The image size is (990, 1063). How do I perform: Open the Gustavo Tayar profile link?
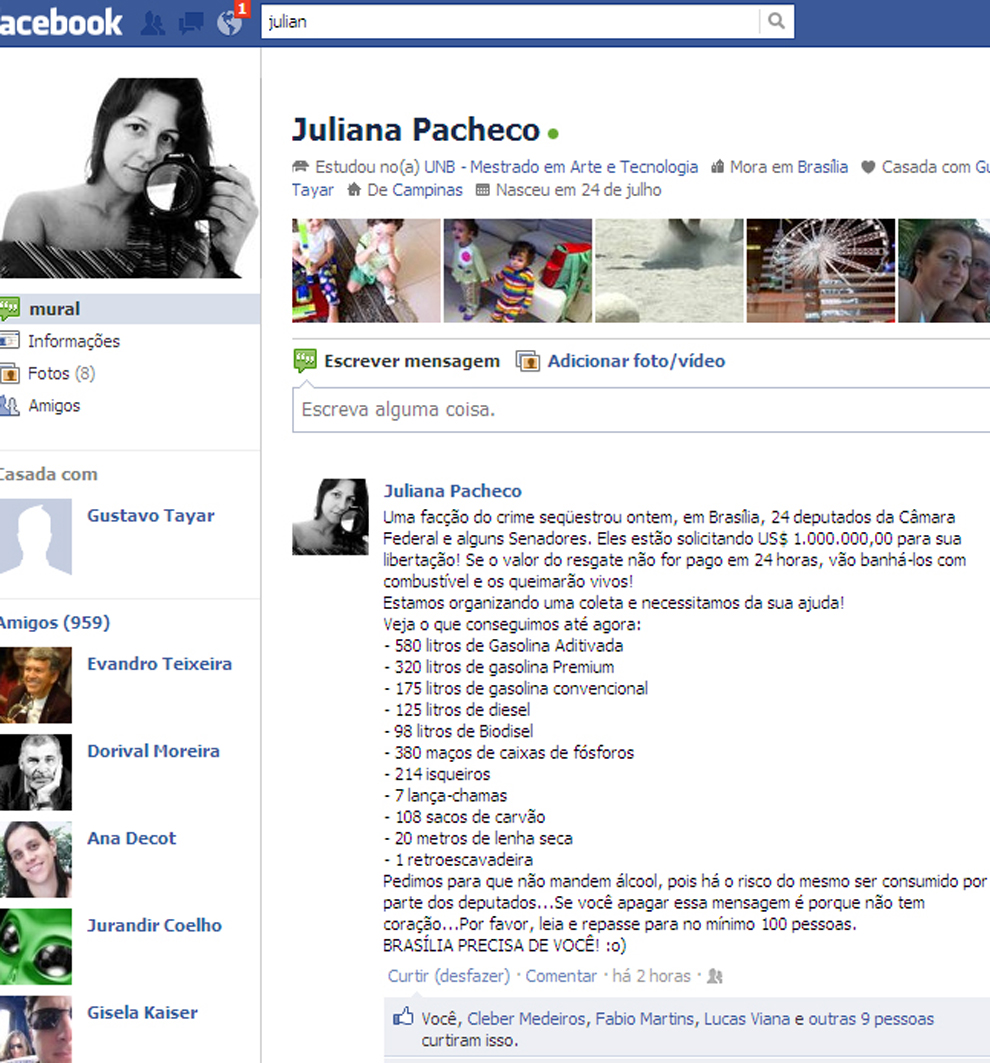pyautogui.click(x=151, y=516)
